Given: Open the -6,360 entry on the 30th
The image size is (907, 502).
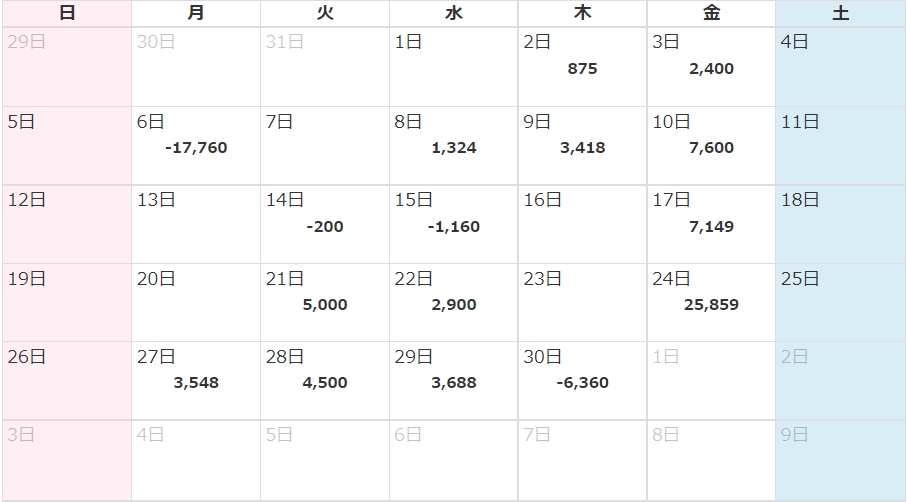Looking at the screenshot, I should (582, 383).
